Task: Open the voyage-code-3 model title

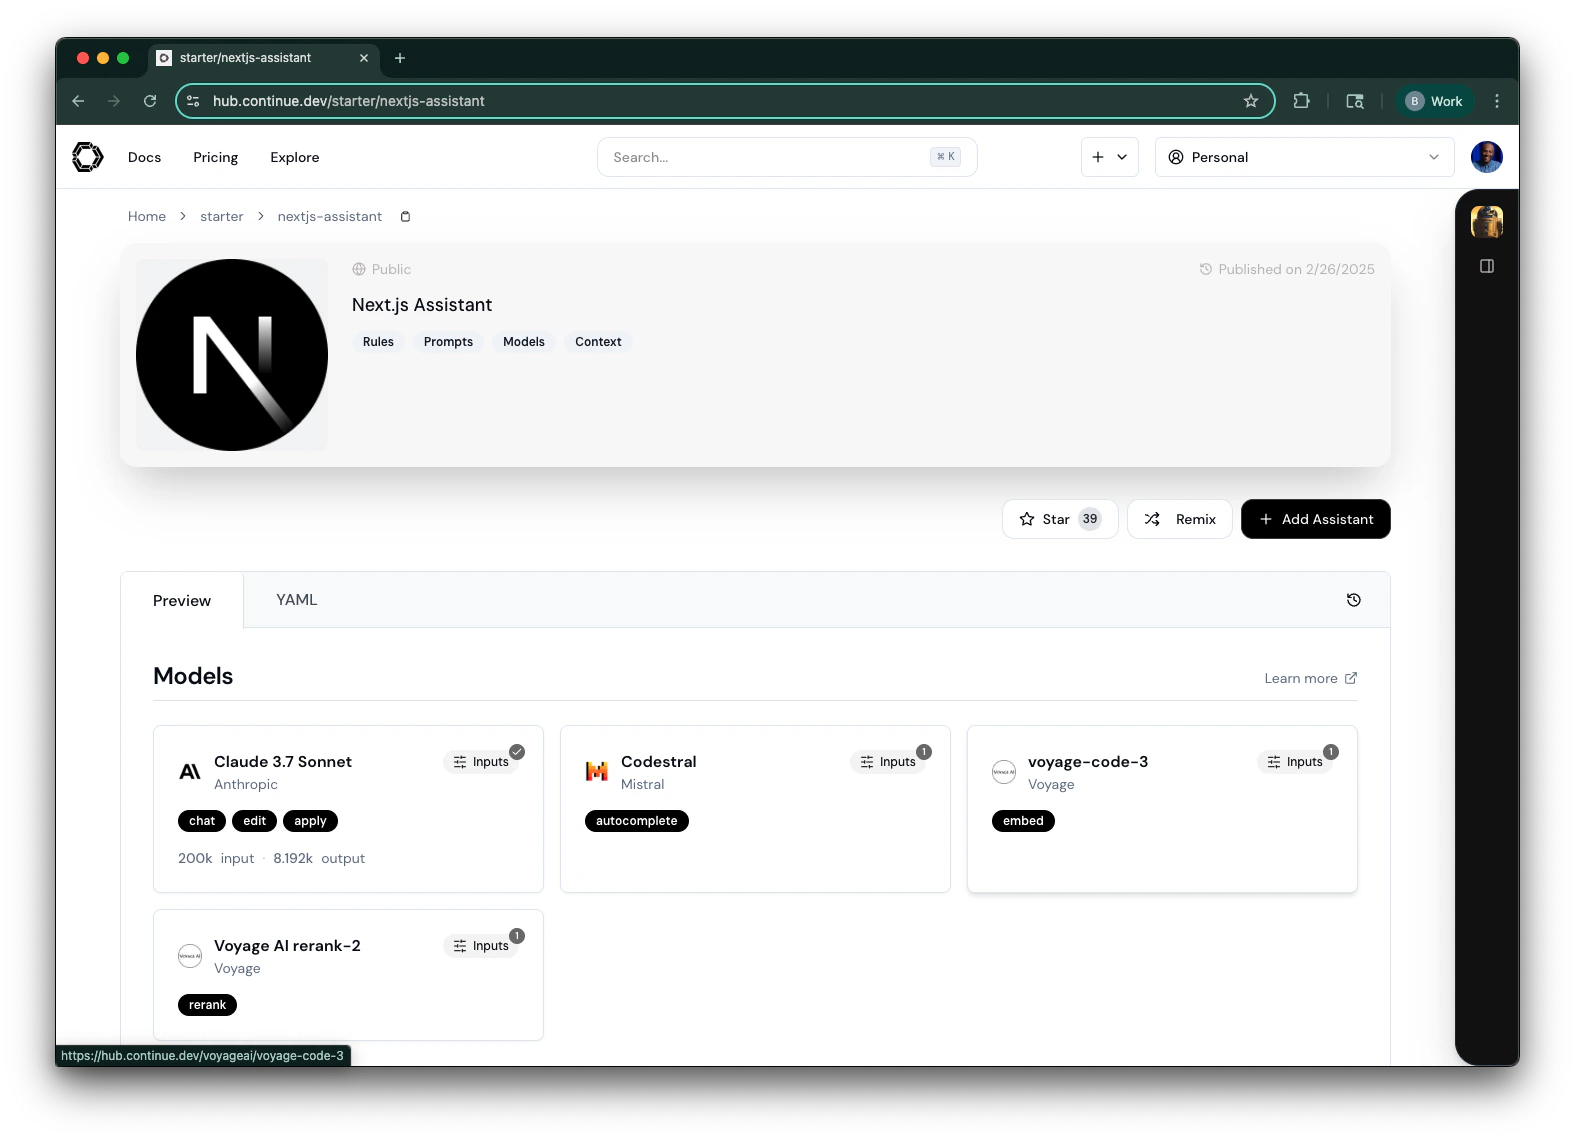Action: click(1088, 762)
